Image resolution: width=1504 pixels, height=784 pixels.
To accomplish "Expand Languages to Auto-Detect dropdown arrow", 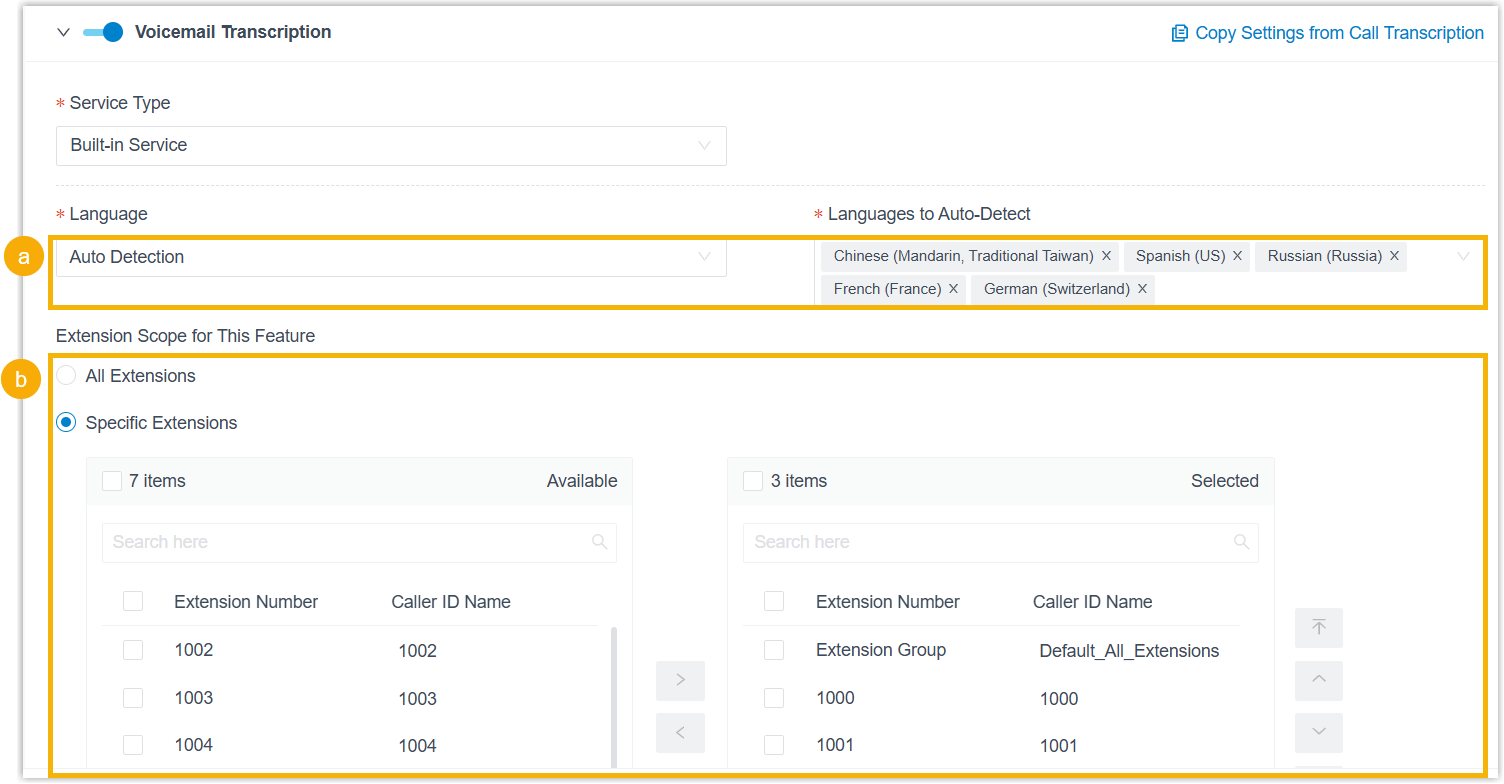I will point(1463,256).
